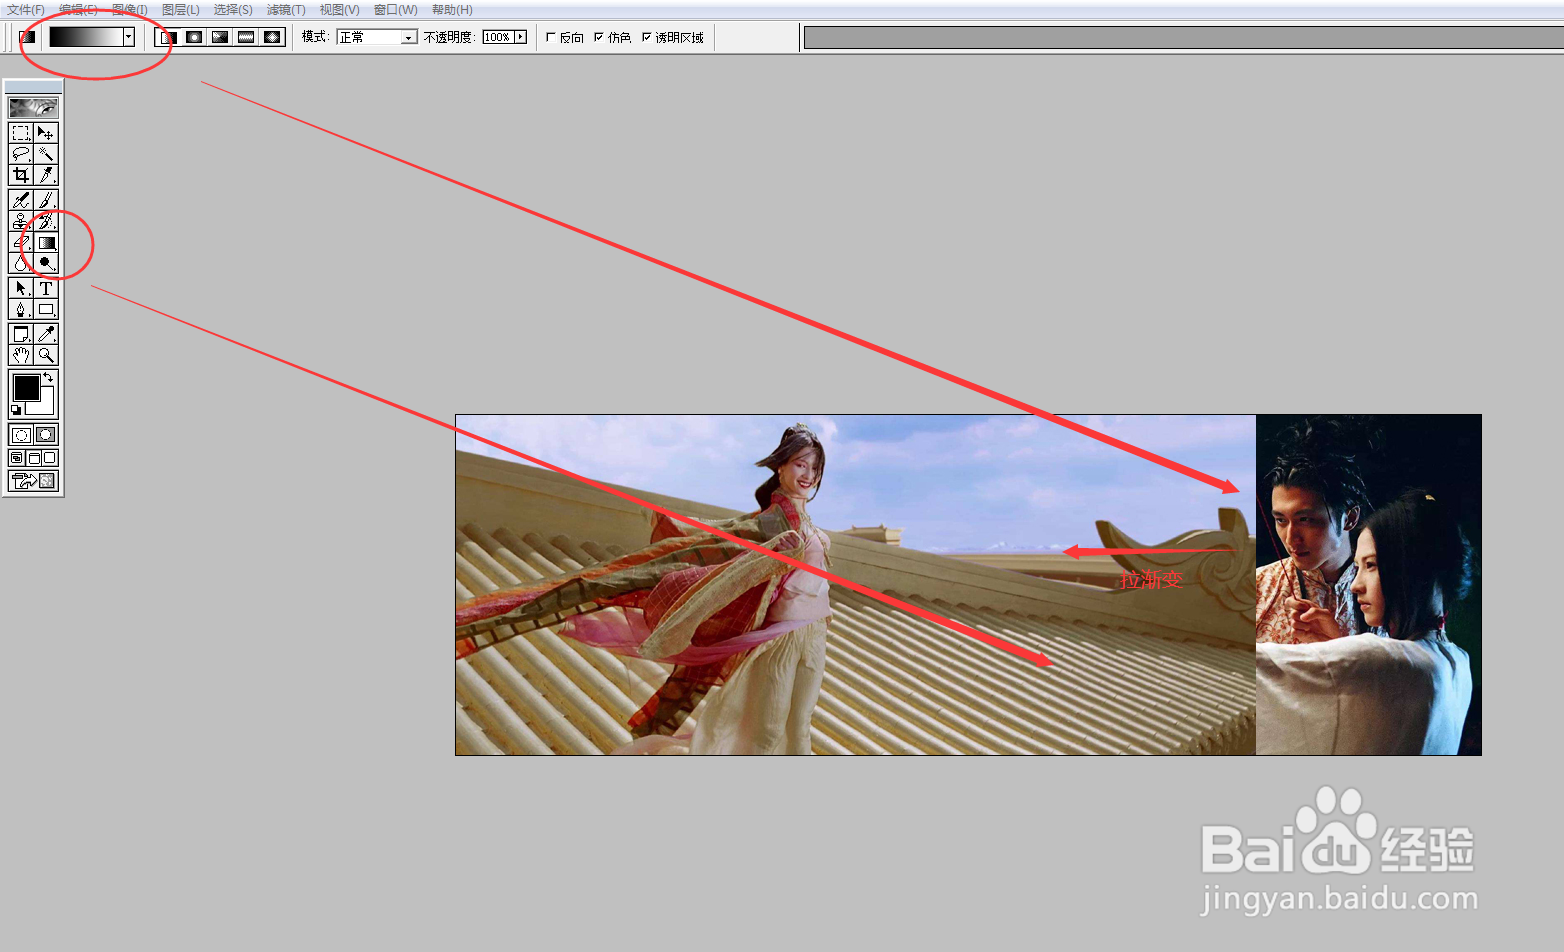Viewport: 1564px width, 952px height.
Task: Select the Dodge tool
Action: click(46, 263)
